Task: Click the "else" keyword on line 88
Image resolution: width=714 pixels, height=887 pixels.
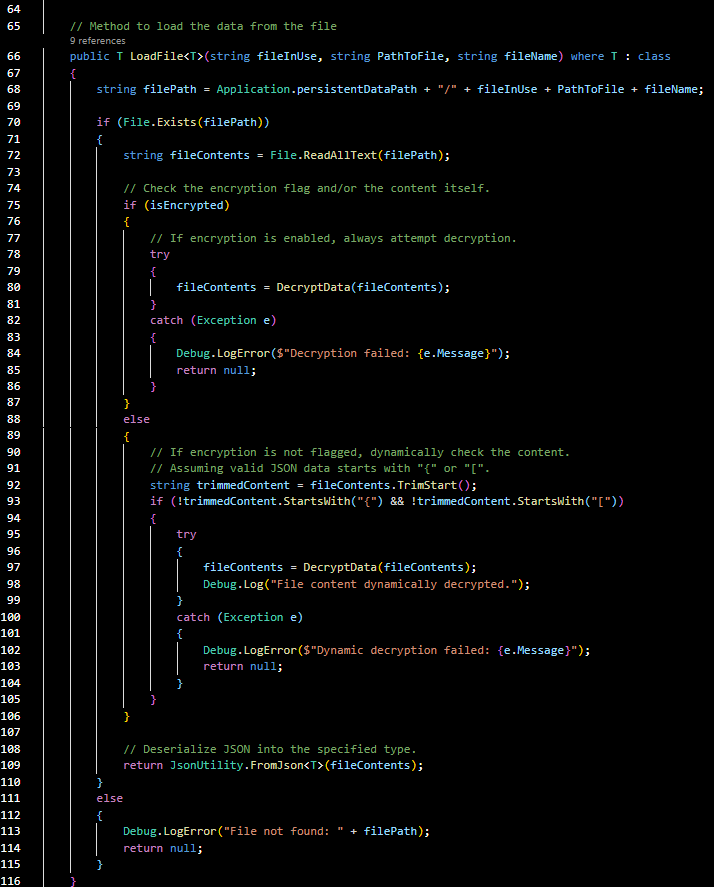Action: (x=136, y=419)
